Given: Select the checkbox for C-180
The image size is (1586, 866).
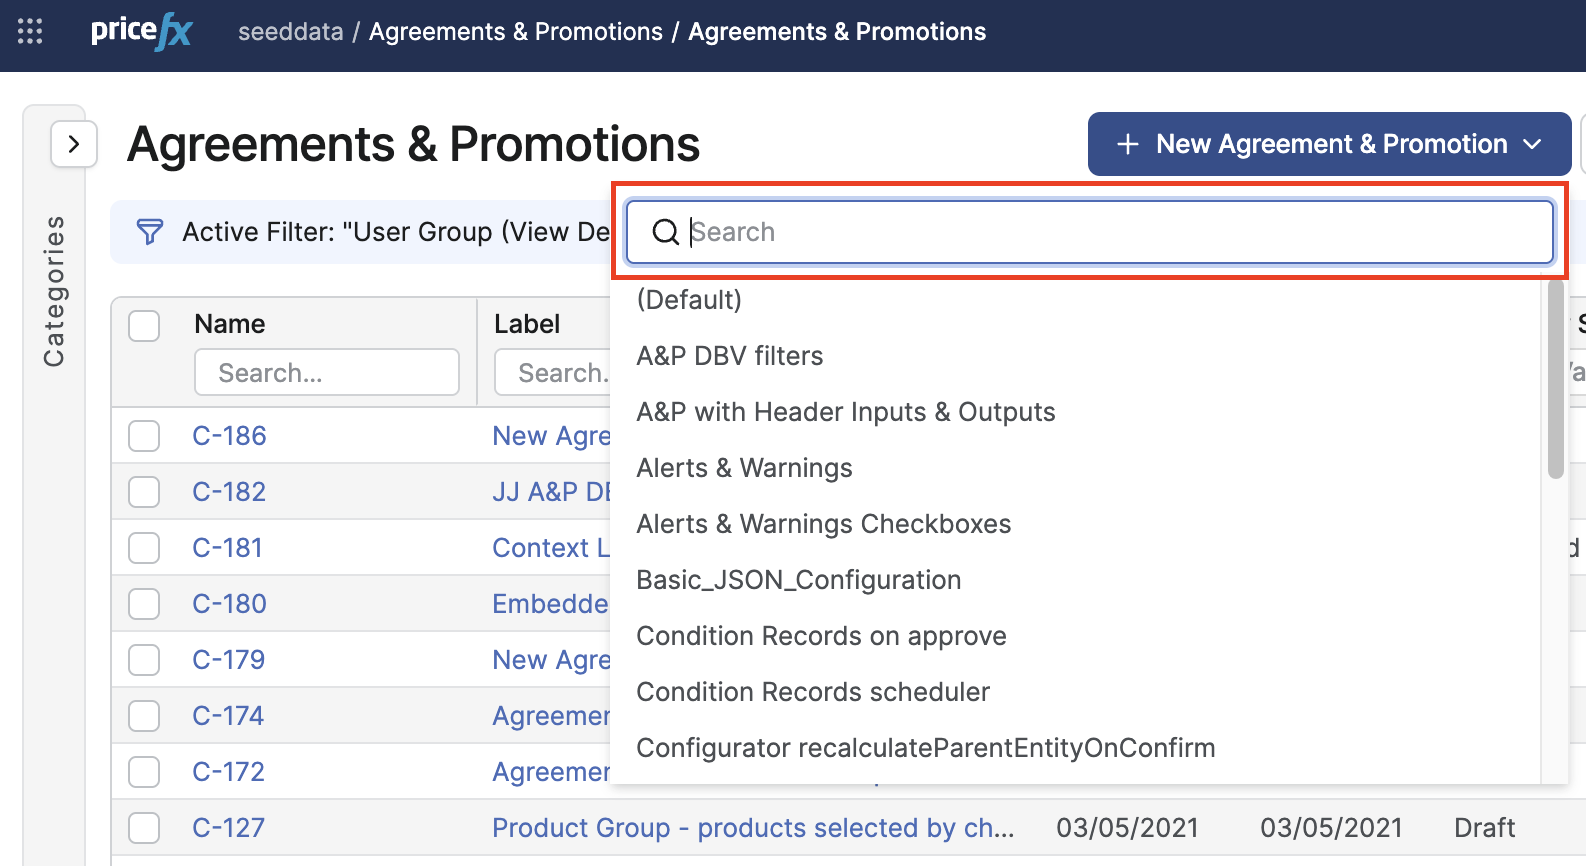Looking at the screenshot, I should click(144, 604).
